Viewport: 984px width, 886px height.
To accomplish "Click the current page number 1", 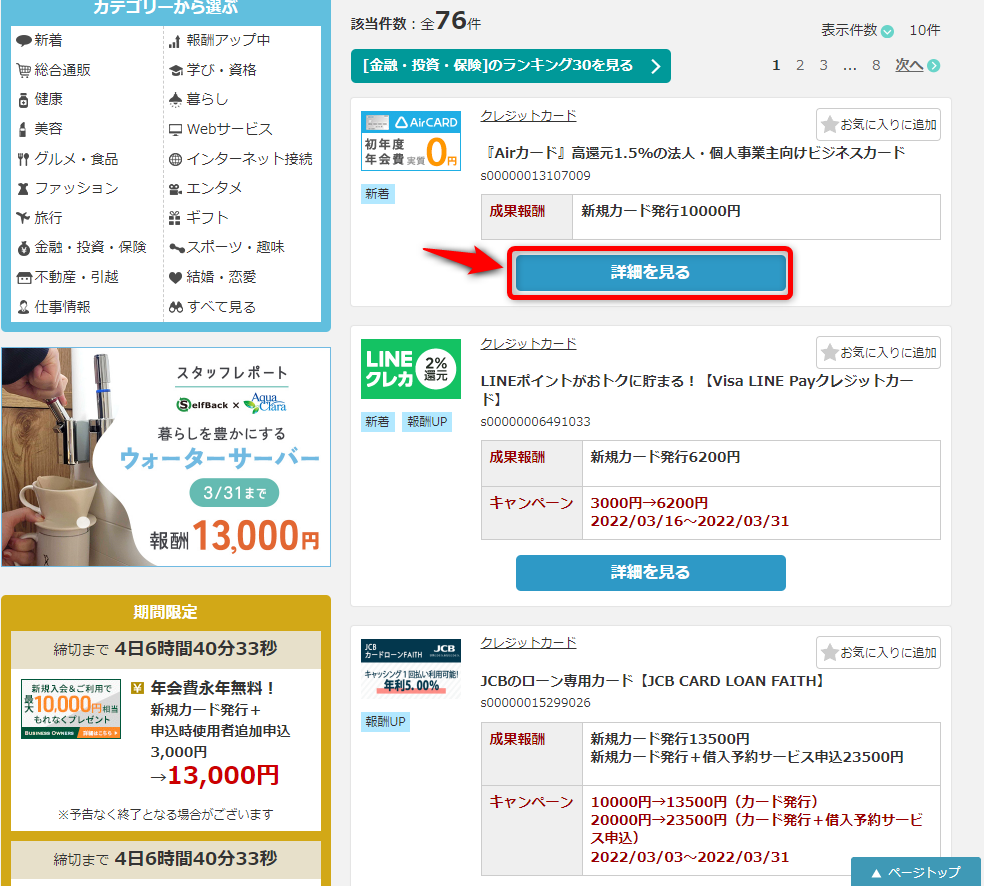I will point(776,65).
